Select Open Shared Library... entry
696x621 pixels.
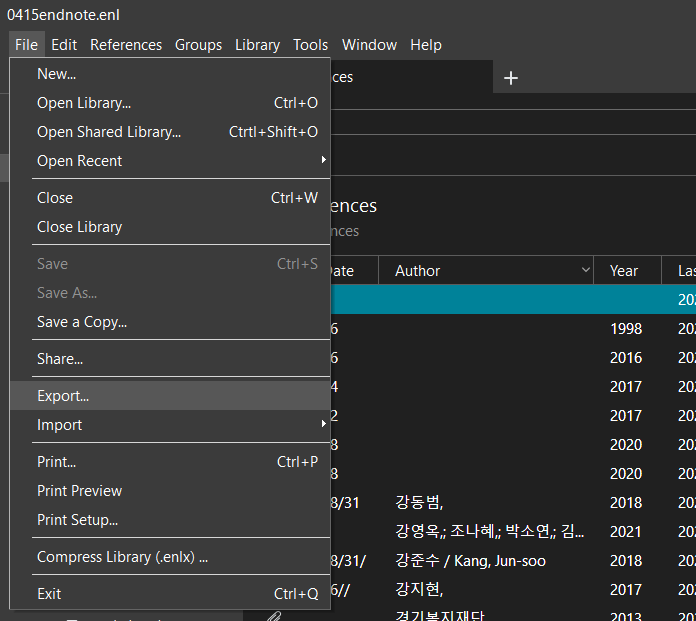pos(170,132)
